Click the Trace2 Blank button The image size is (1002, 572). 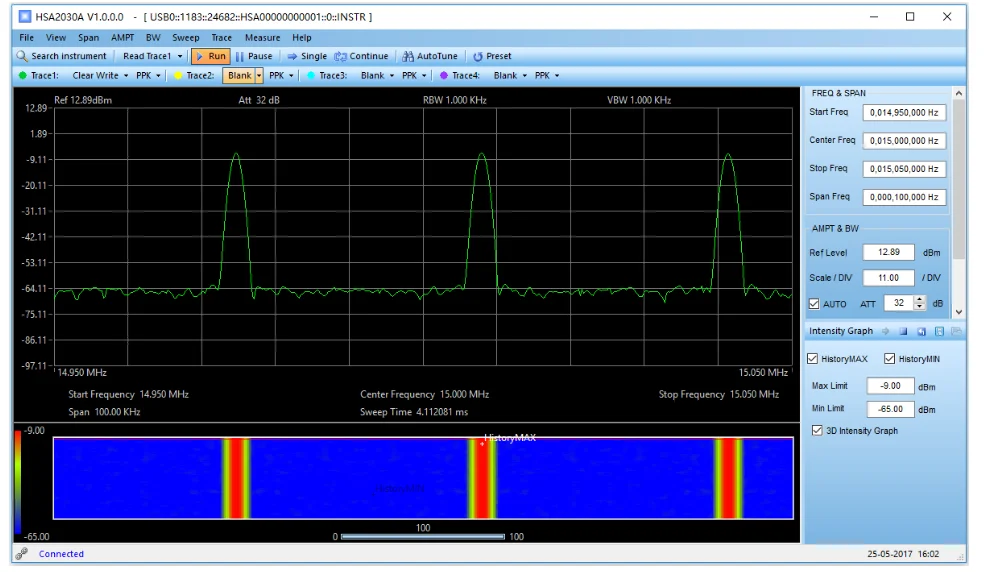(240, 75)
